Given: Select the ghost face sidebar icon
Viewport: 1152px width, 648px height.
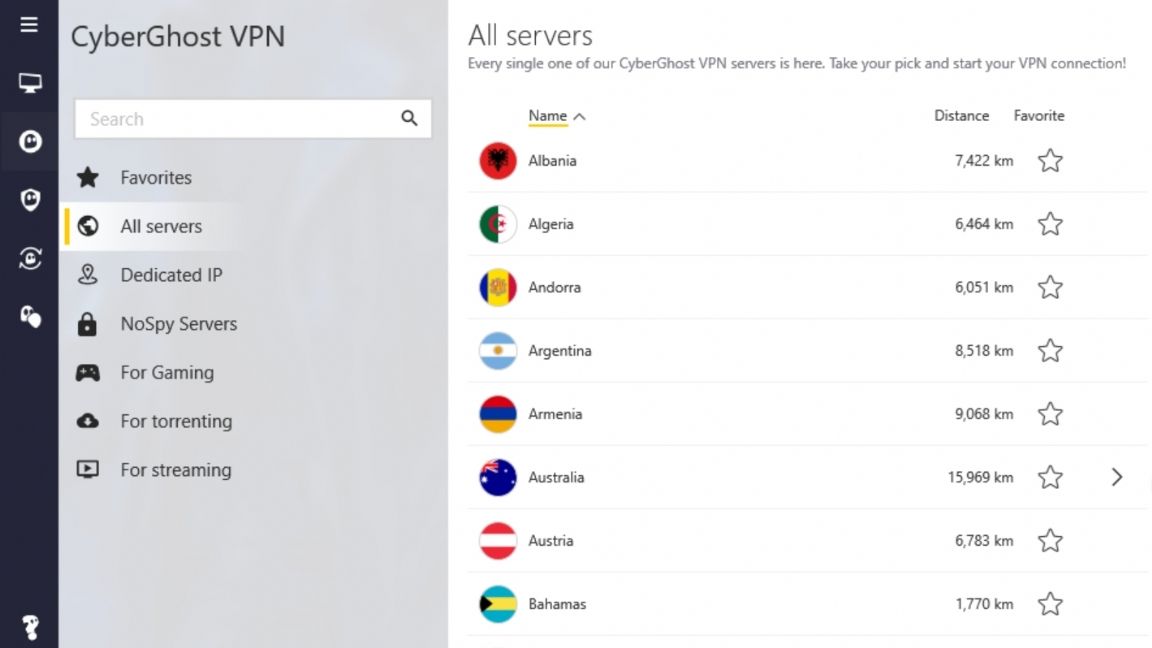Looking at the screenshot, I should (29, 141).
